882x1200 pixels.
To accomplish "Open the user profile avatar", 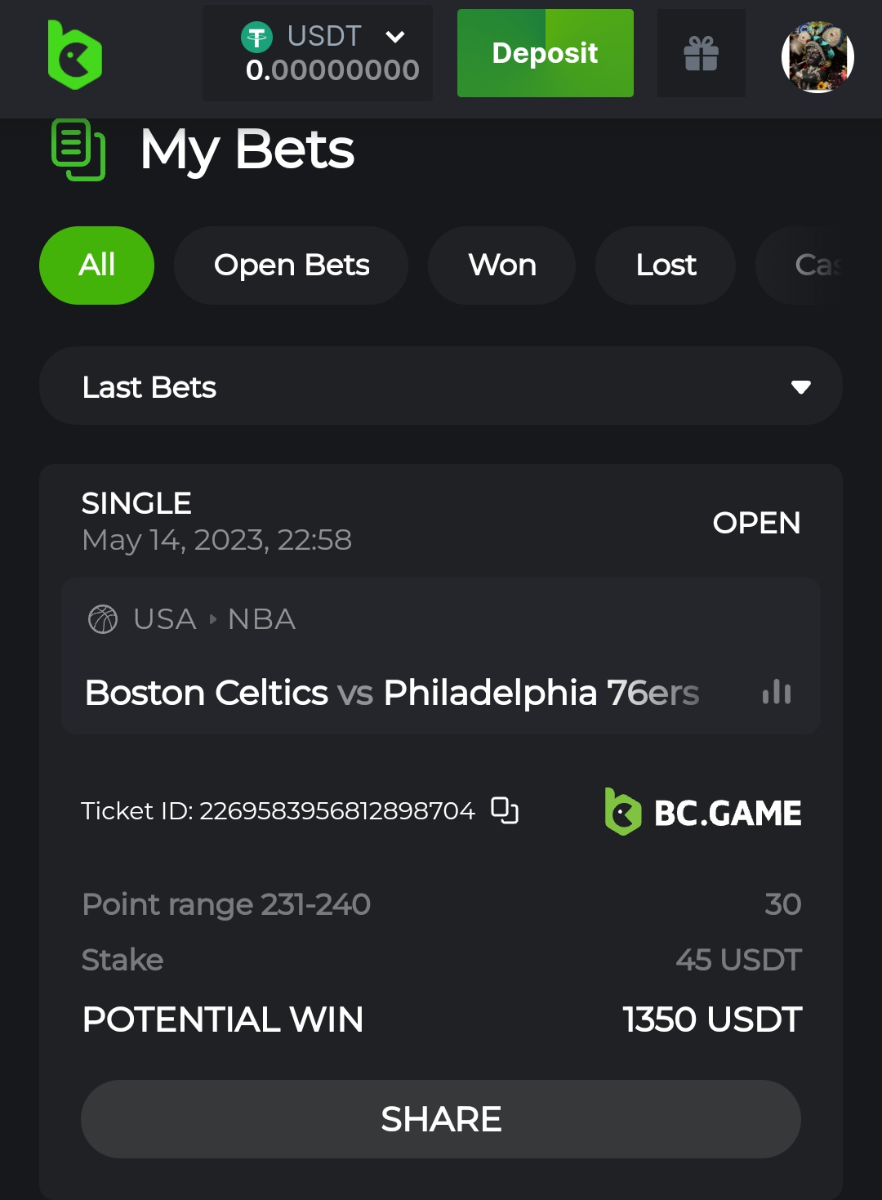I will click(x=817, y=57).
